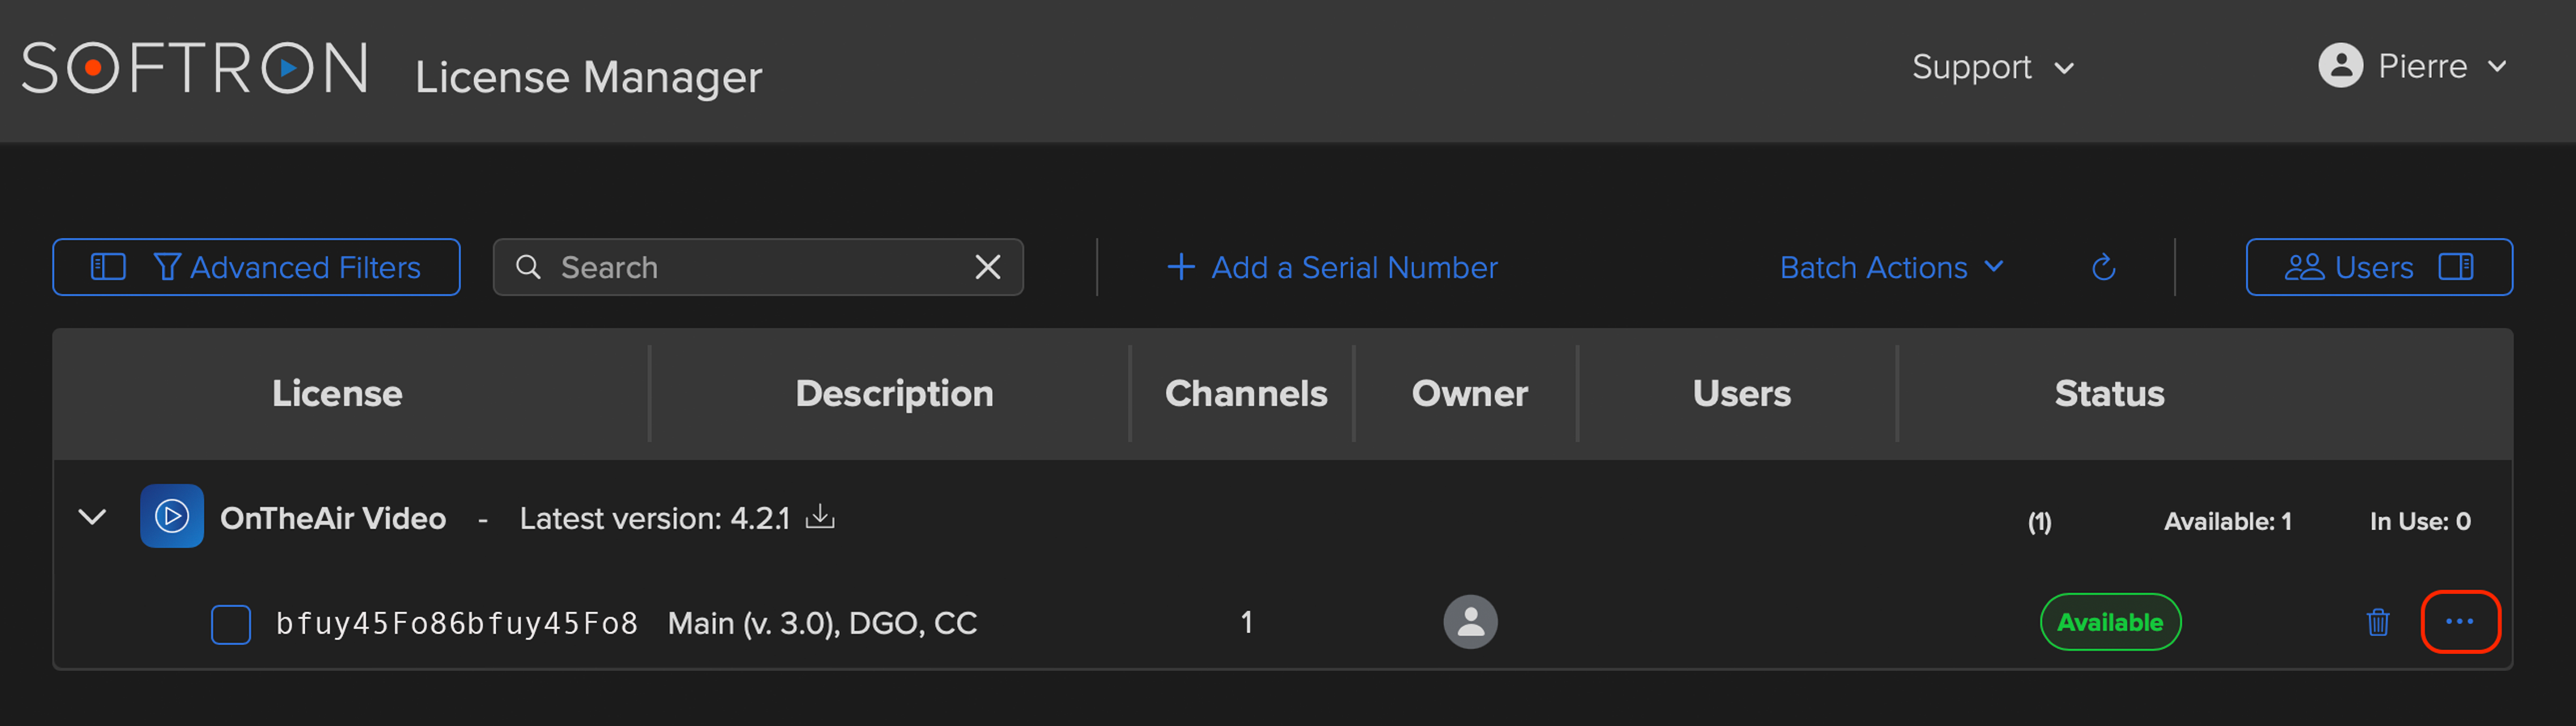Download OnTheAir Video latest version icon
The height and width of the screenshot is (726, 2576).
pyautogui.click(x=820, y=517)
